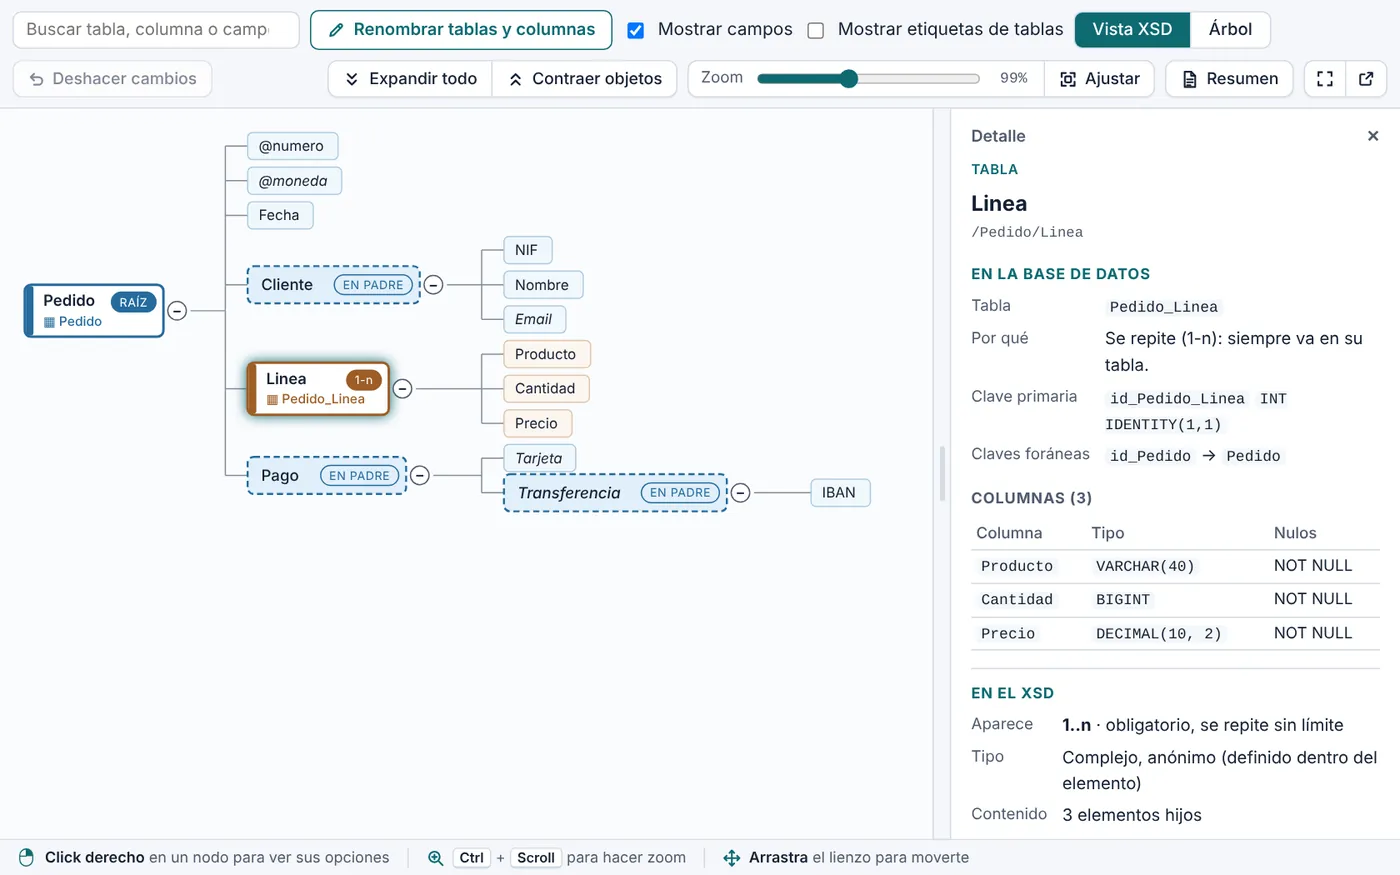Image resolution: width=1400 pixels, height=875 pixels.
Task: Click the Precio field node in diagram
Action: pyautogui.click(x=537, y=424)
